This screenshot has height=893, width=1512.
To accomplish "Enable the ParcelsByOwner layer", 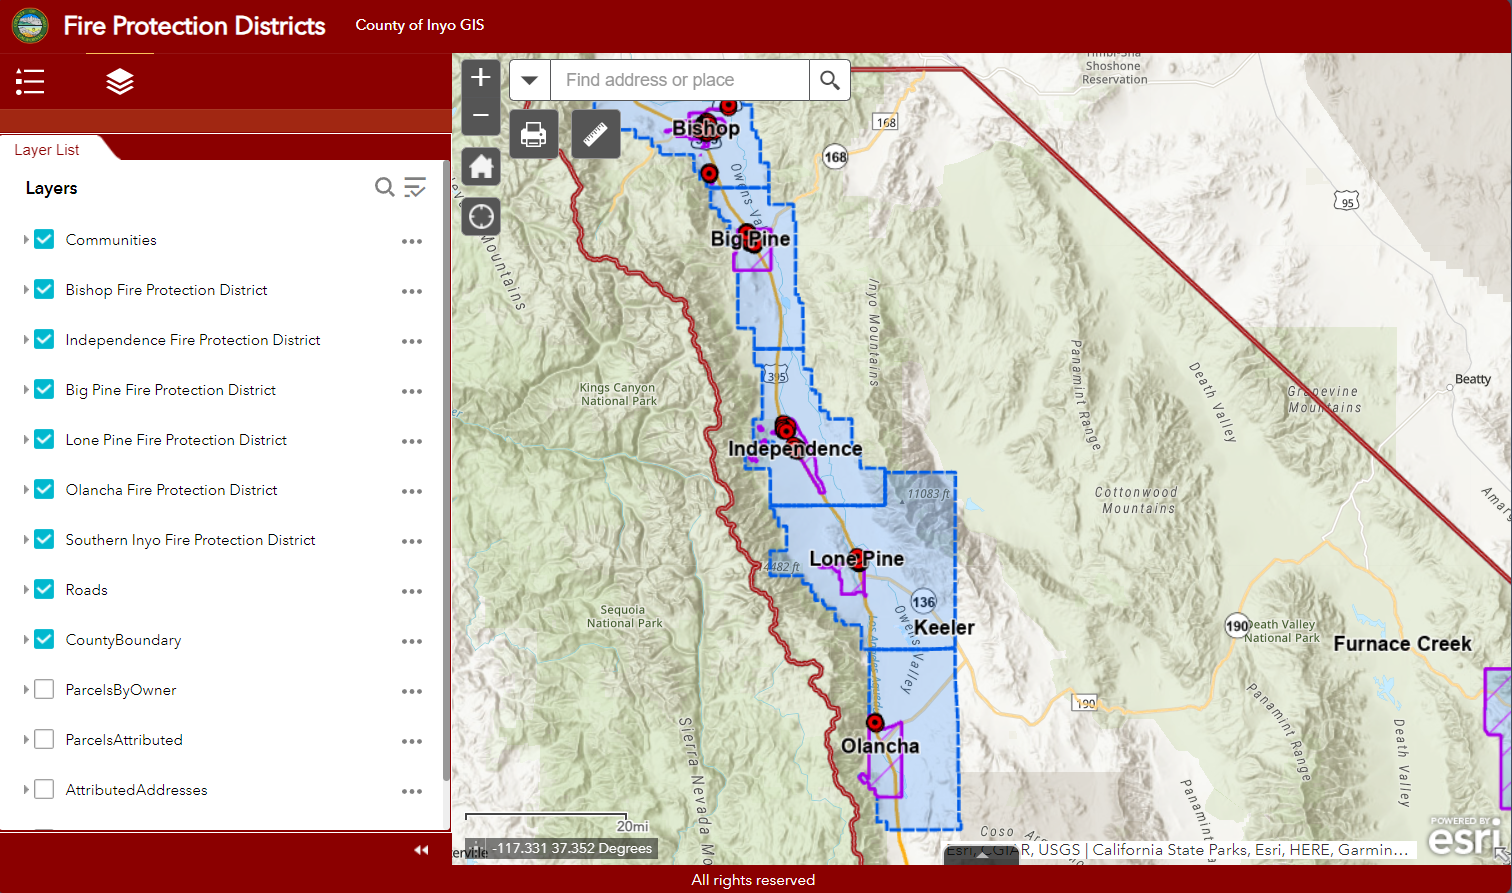I will [x=44, y=689].
